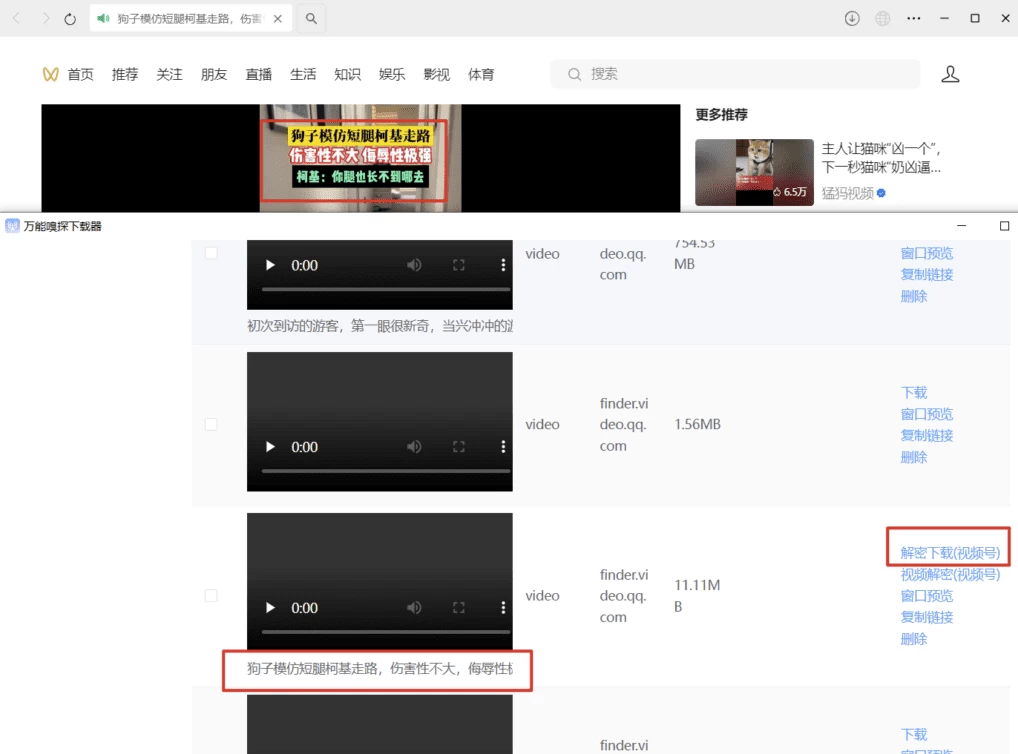Viewport: 1018px width, 754px height.
Task: Mute the 11.11MB video preview
Action: [x=413, y=608]
